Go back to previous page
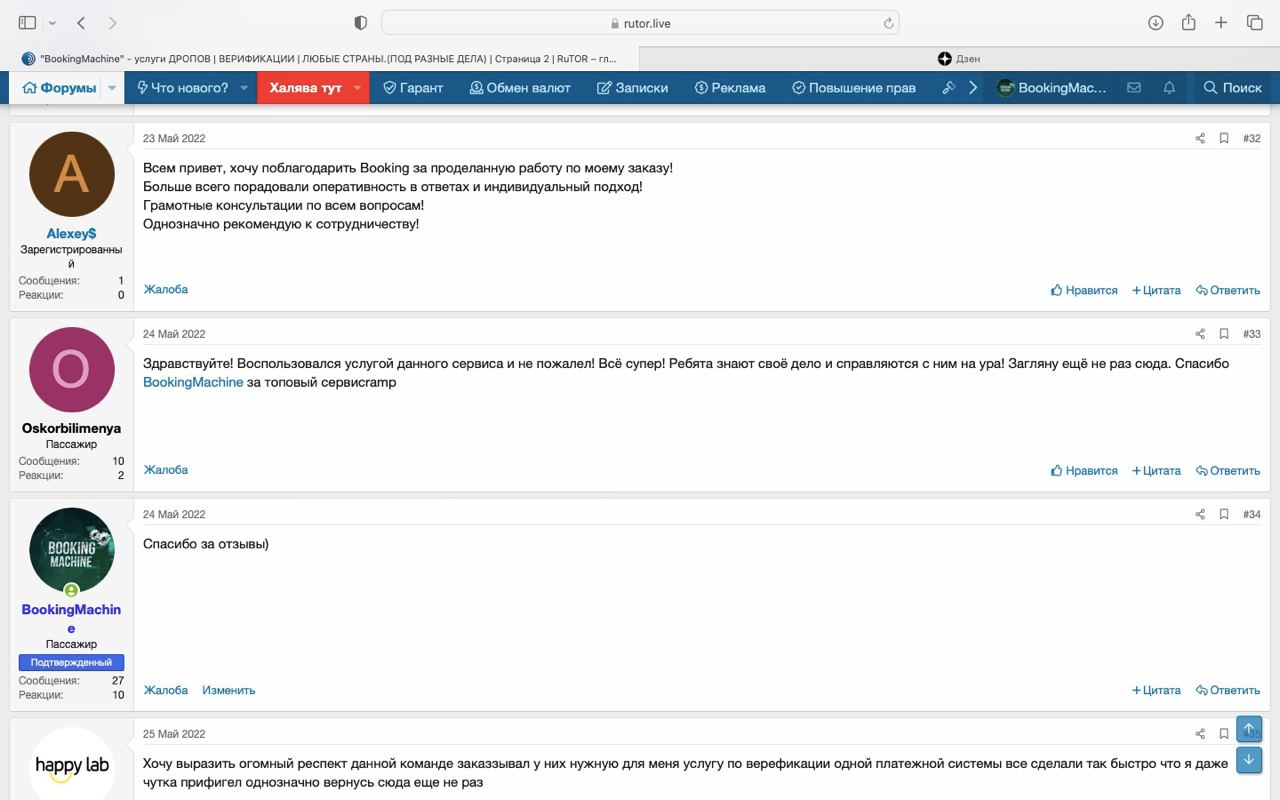This screenshot has width=1280, height=800. coord(81,22)
